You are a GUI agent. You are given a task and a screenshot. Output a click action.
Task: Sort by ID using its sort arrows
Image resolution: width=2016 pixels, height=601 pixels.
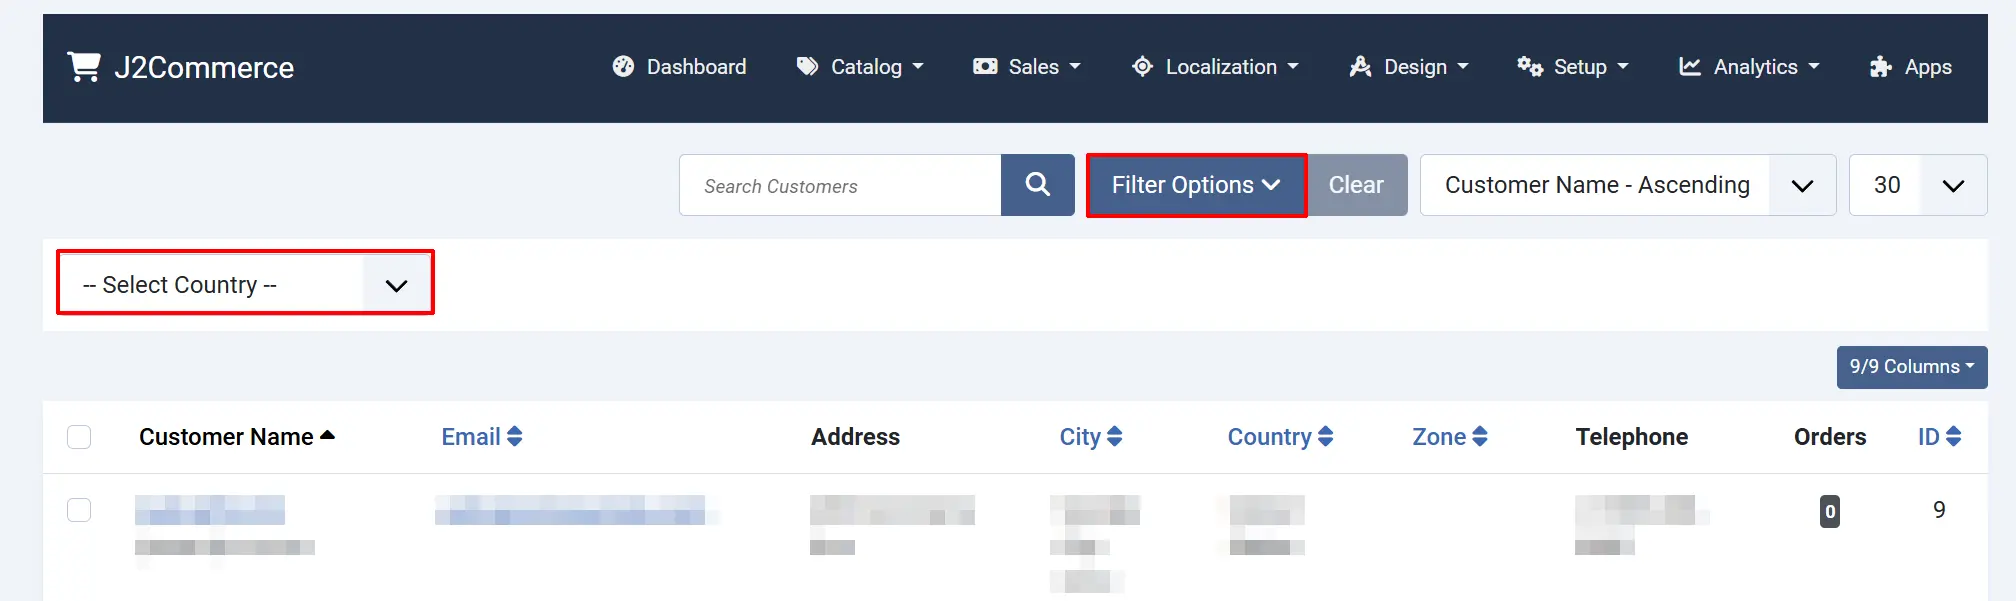(x=1954, y=437)
